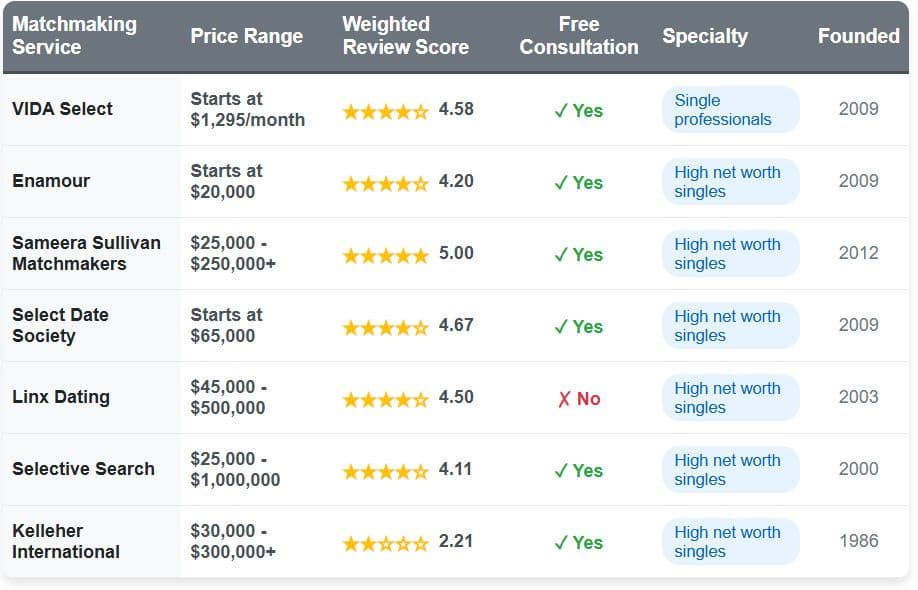Click the star rating for VIDA Select
Screen dimensions: 918x590
pyautogui.click(x=385, y=111)
